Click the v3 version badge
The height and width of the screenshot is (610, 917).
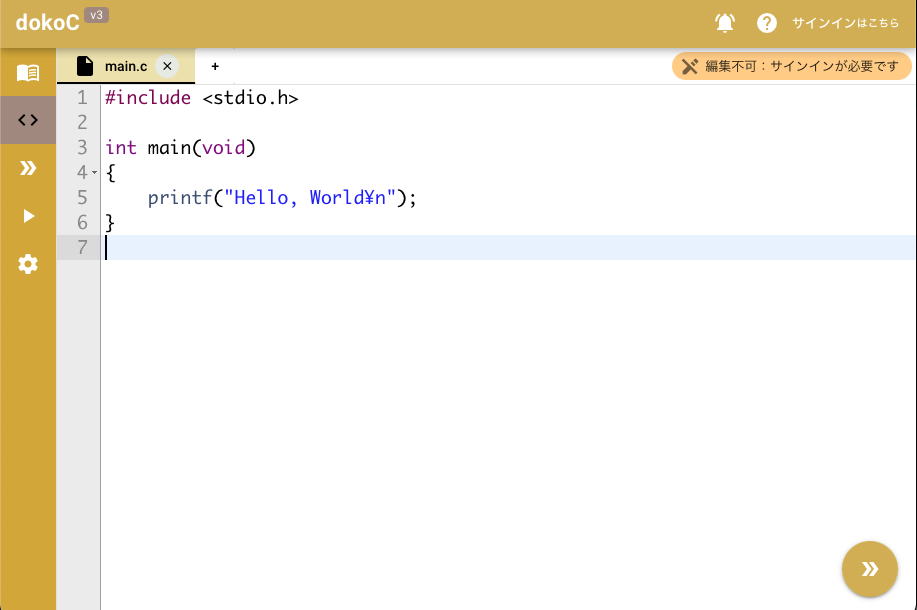(x=96, y=15)
